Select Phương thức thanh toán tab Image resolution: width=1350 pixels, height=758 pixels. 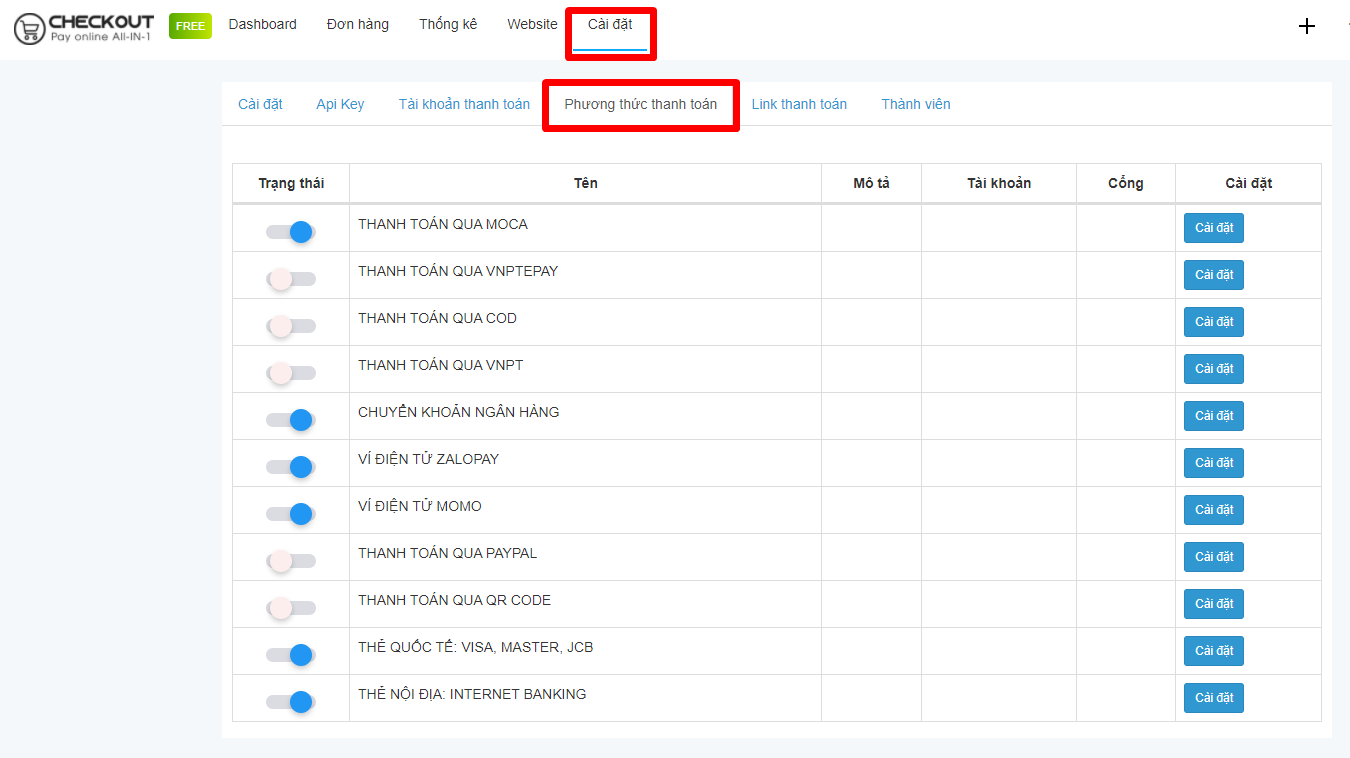tap(640, 104)
